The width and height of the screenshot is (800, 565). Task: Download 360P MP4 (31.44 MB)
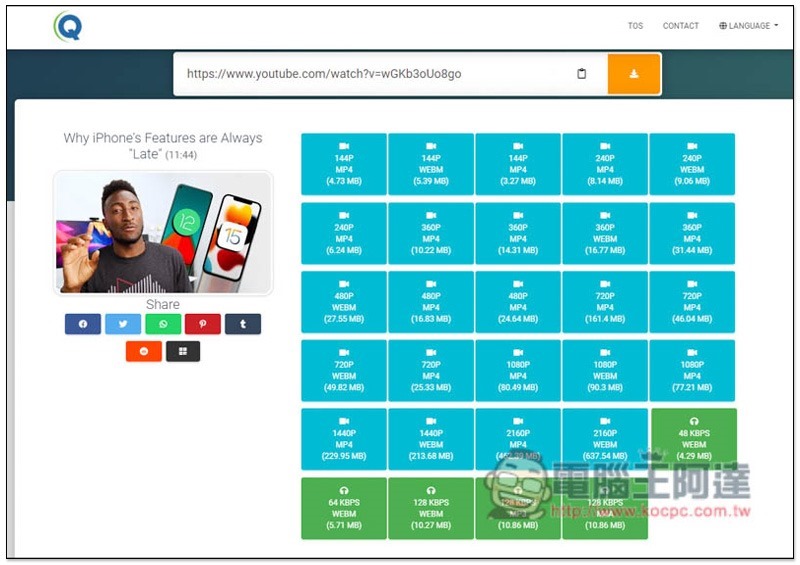pyautogui.click(x=692, y=233)
